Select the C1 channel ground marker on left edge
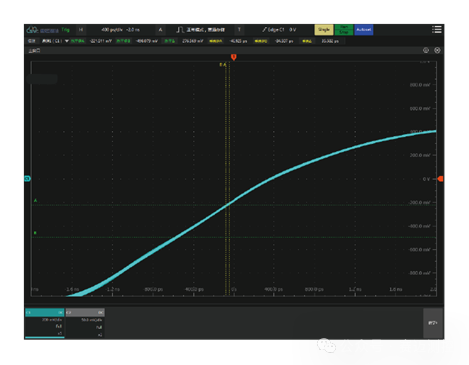 (x=28, y=179)
